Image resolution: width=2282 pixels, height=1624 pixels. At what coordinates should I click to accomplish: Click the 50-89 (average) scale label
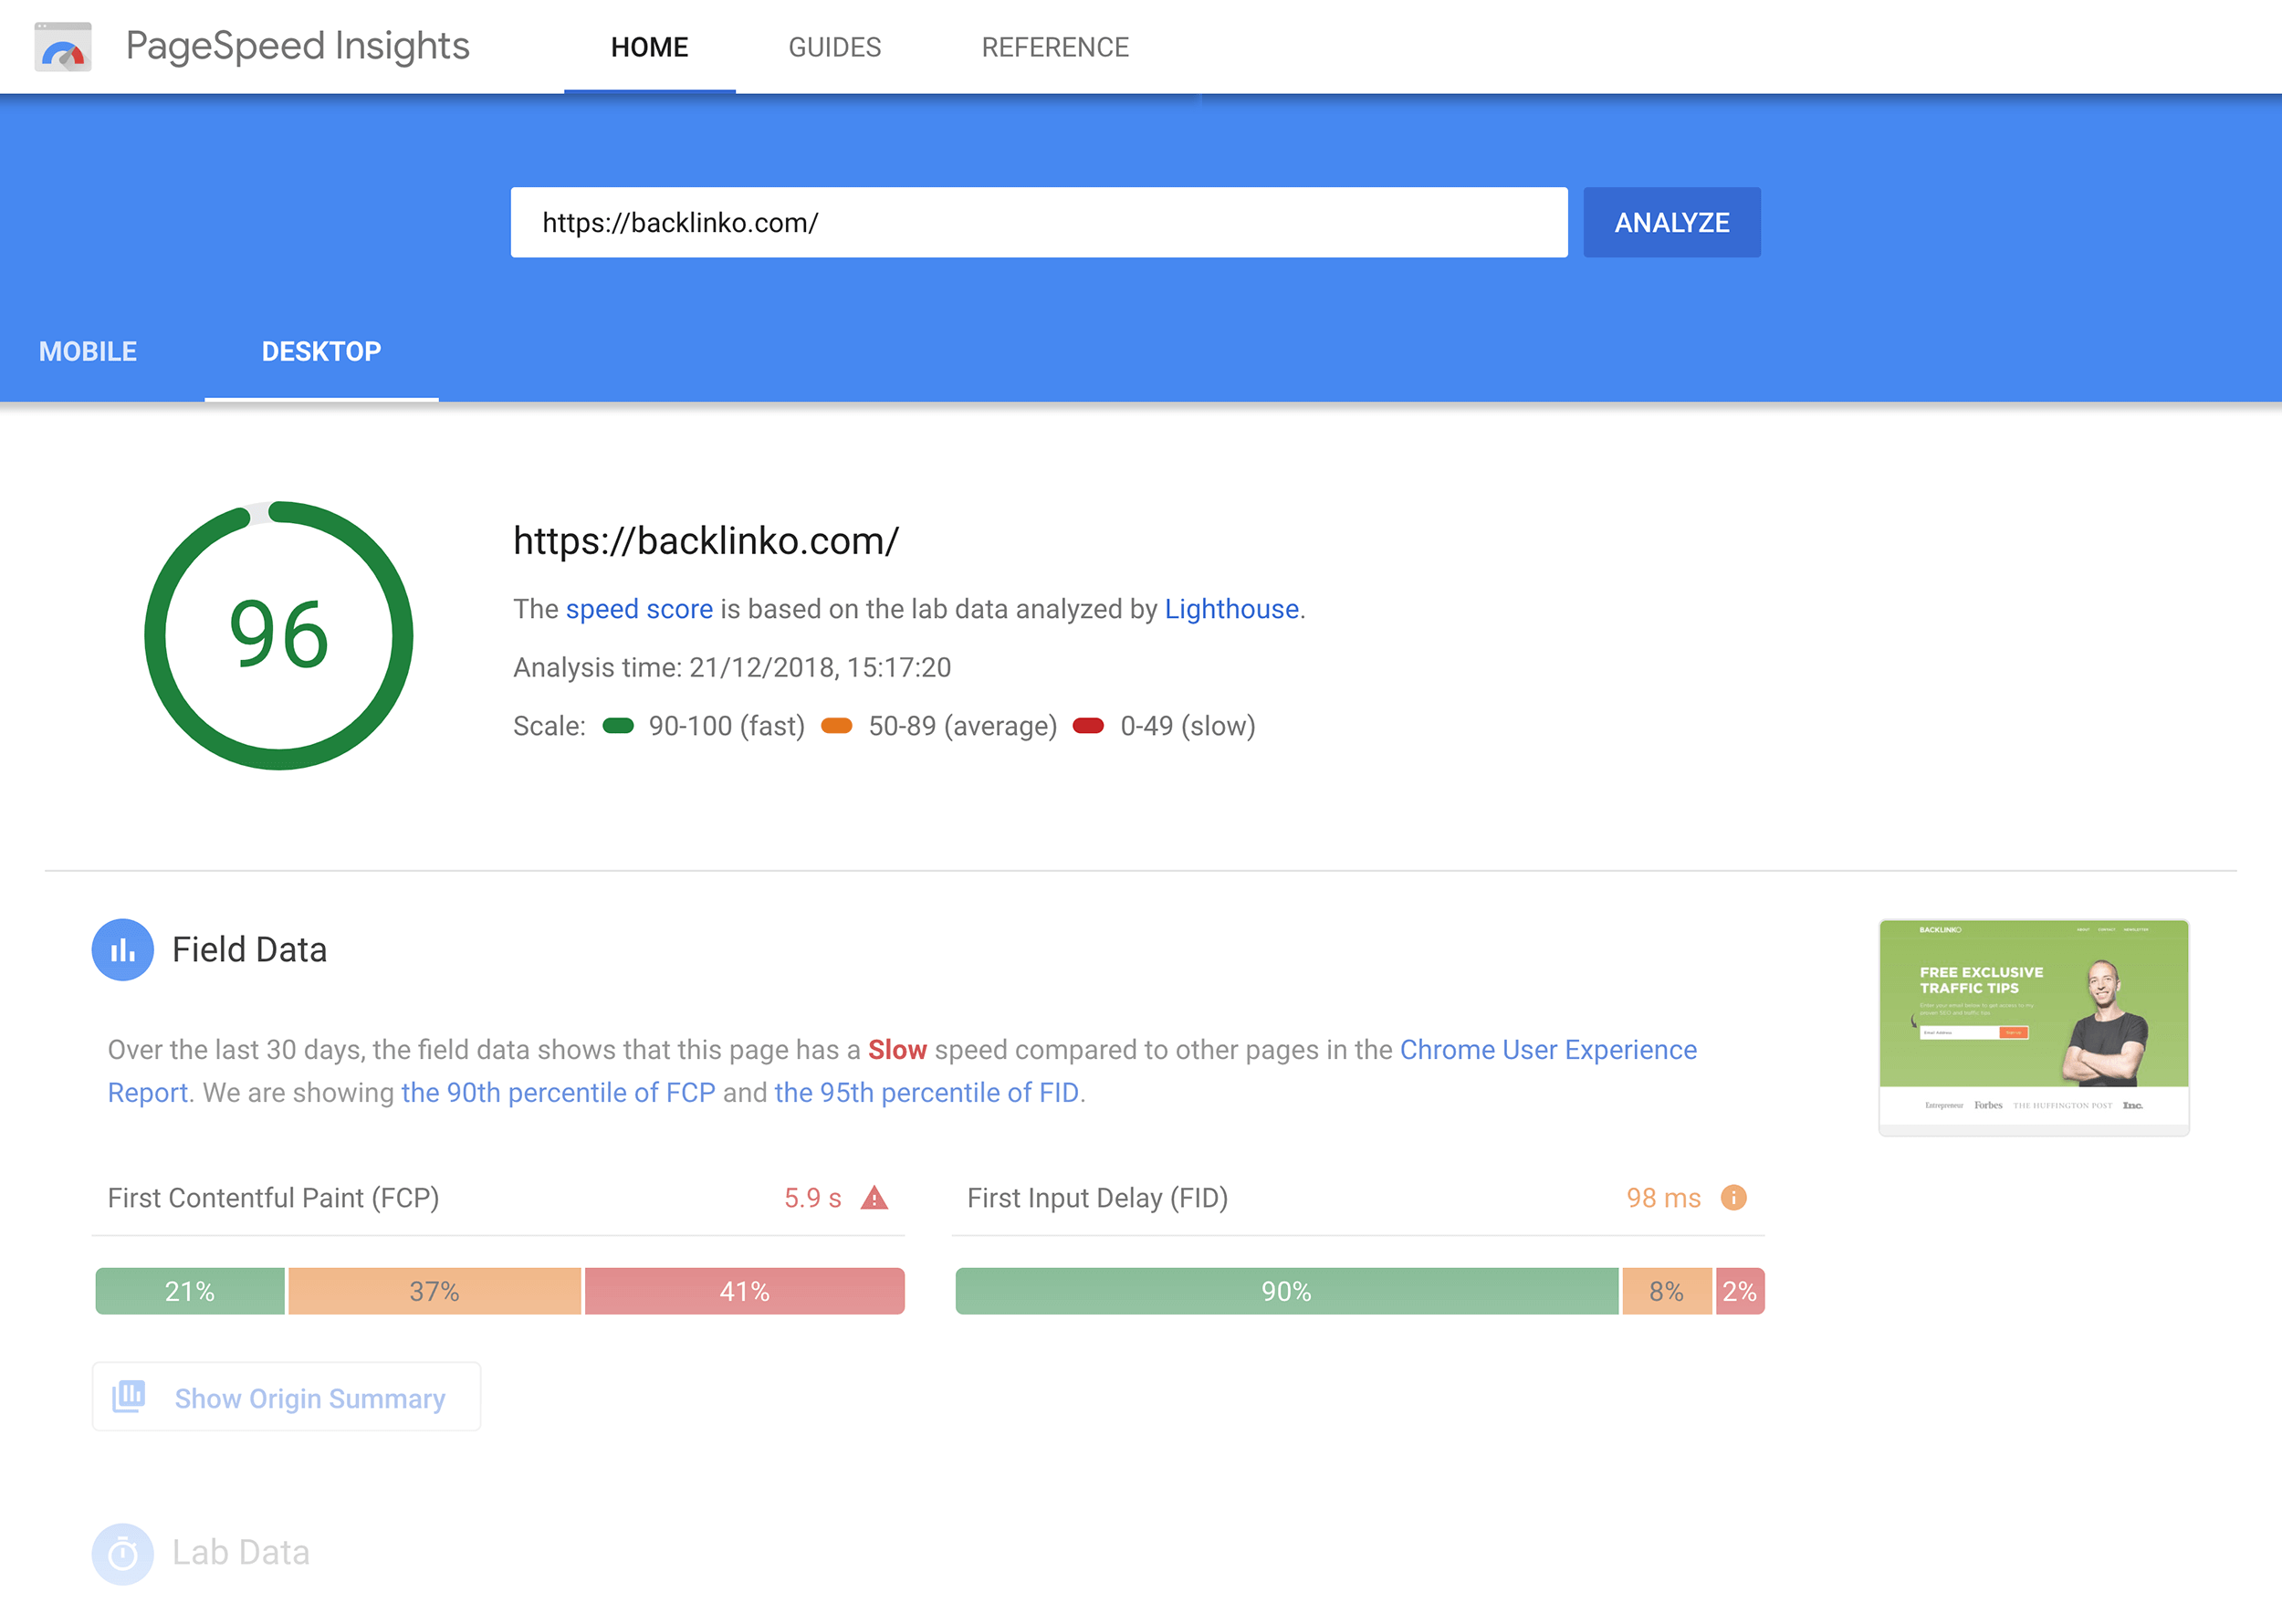(x=963, y=726)
